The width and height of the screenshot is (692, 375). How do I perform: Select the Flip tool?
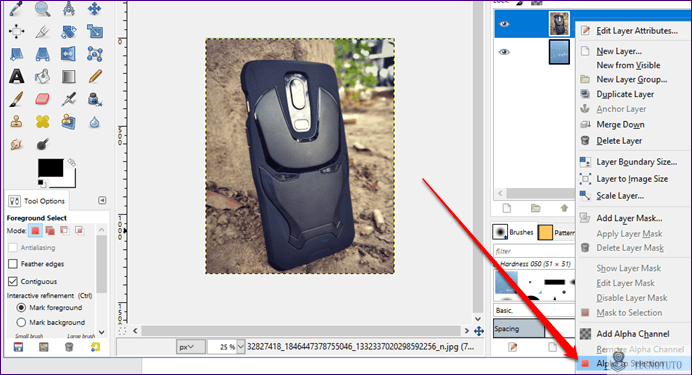tap(68, 54)
